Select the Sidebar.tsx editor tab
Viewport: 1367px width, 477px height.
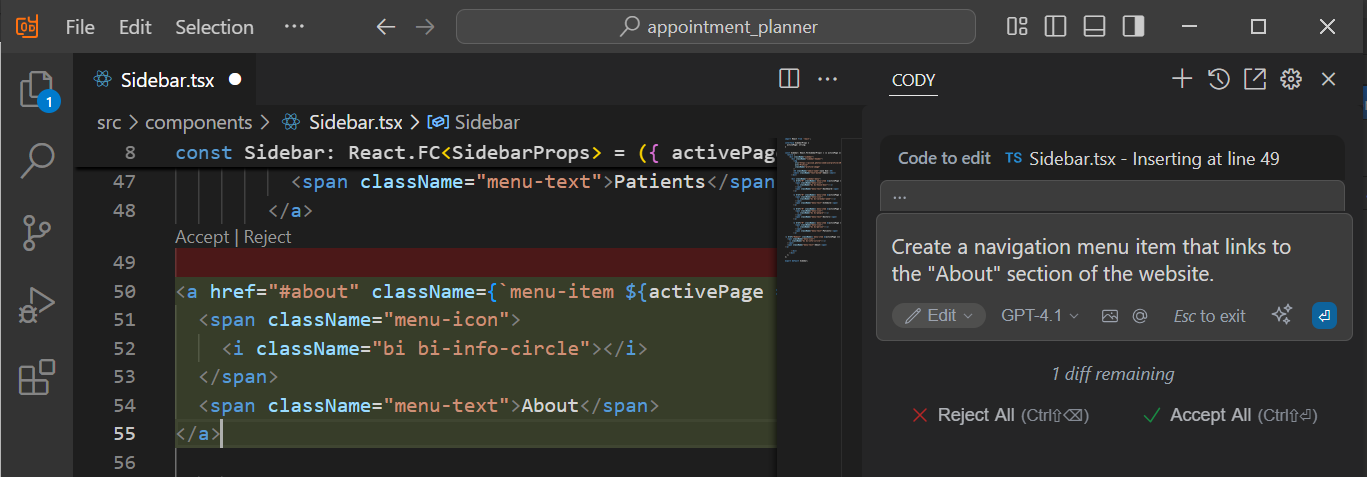pyautogui.click(x=167, y=80)
